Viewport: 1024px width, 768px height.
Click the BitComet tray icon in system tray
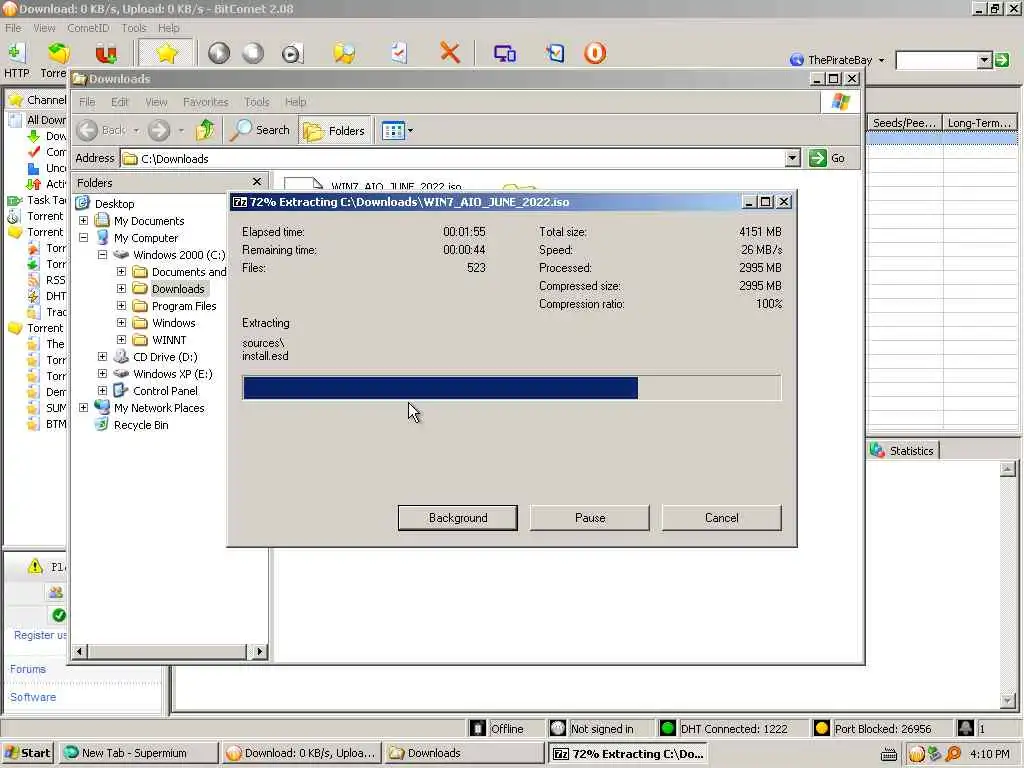click(x=916, y=754)
